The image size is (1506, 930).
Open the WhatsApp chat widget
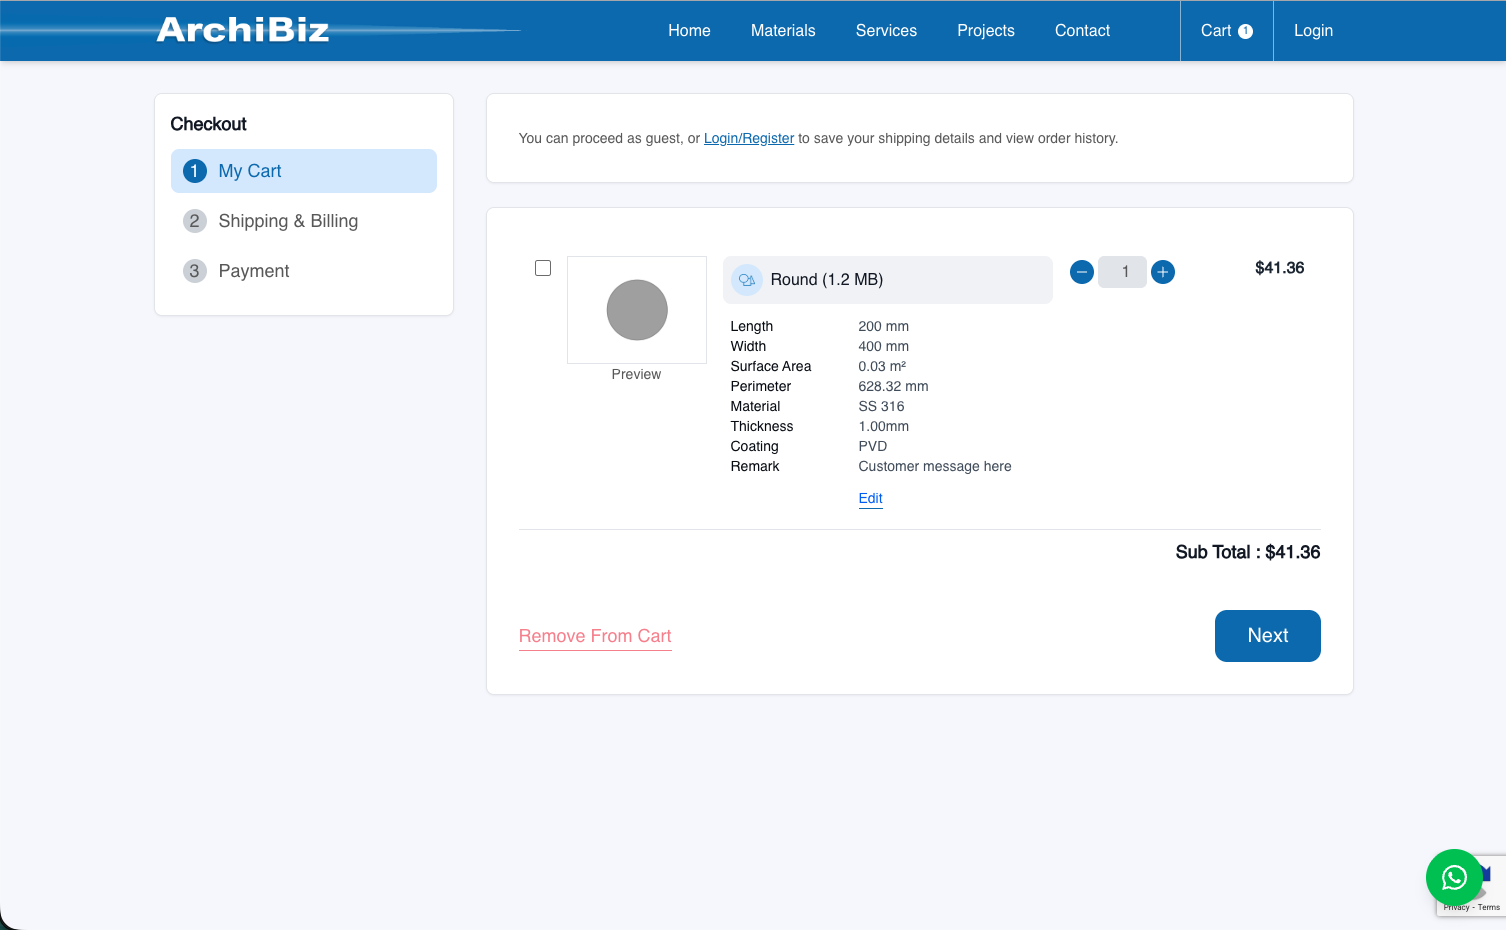click(x=1454, y=877)
